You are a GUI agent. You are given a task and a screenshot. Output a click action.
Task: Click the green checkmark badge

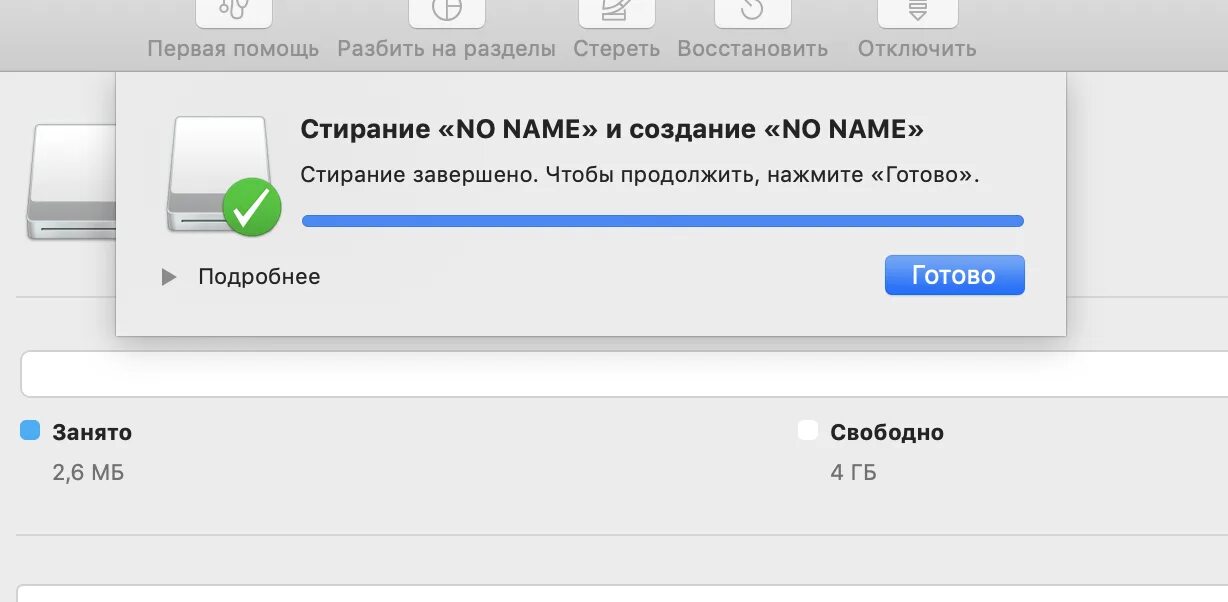click(x=251, y=207)
